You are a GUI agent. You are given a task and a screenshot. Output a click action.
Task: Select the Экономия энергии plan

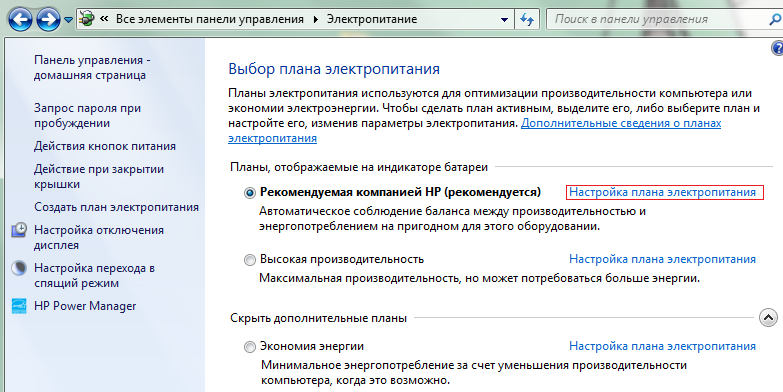(x=250, y=347)
